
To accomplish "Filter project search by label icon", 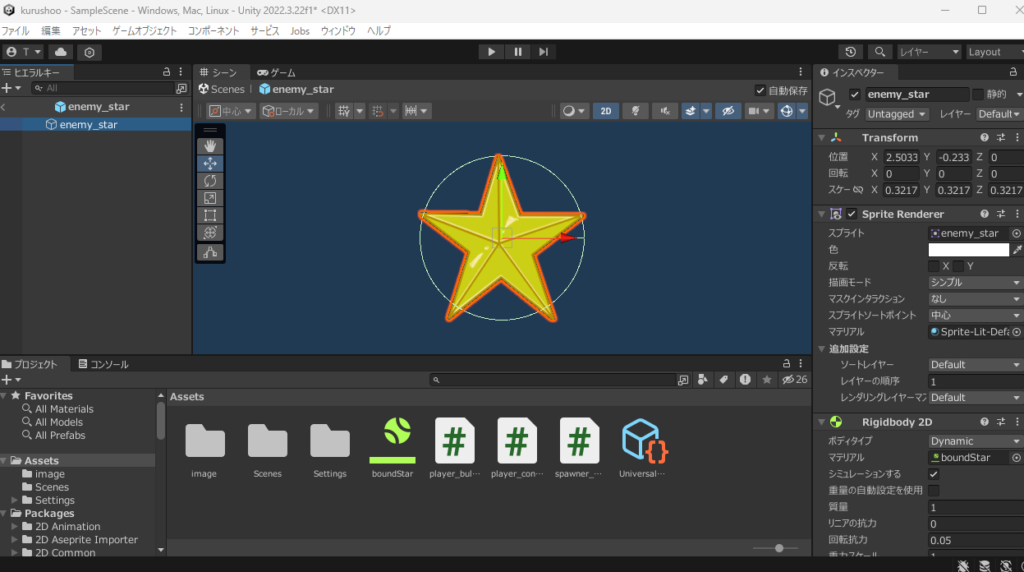I will pyautogui.click(x=724, y=379).
